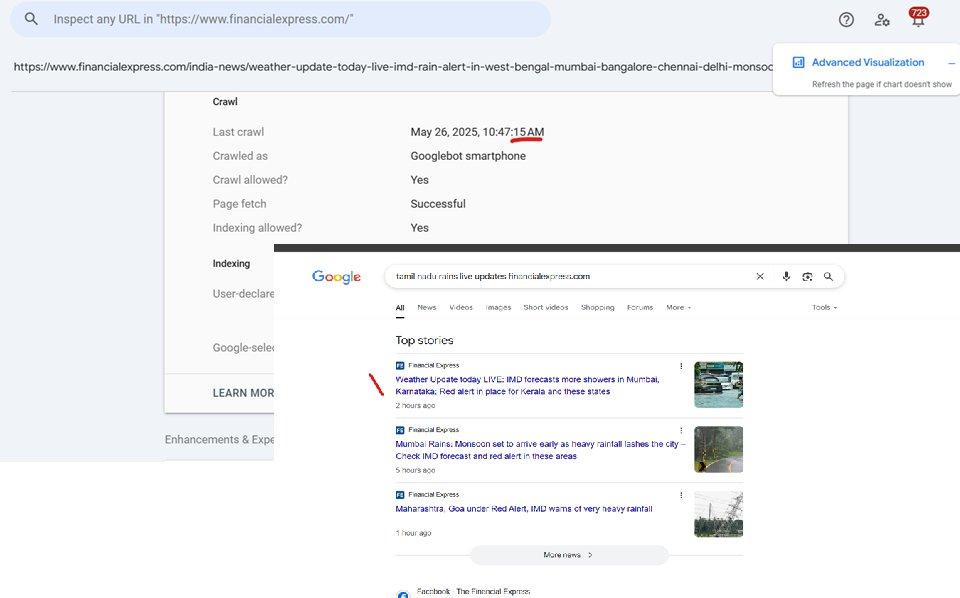The height and width of the screenshot is (598, 960).
Task: Open Maharashtra, Goa under Red Alert headline
Action: 523,509
